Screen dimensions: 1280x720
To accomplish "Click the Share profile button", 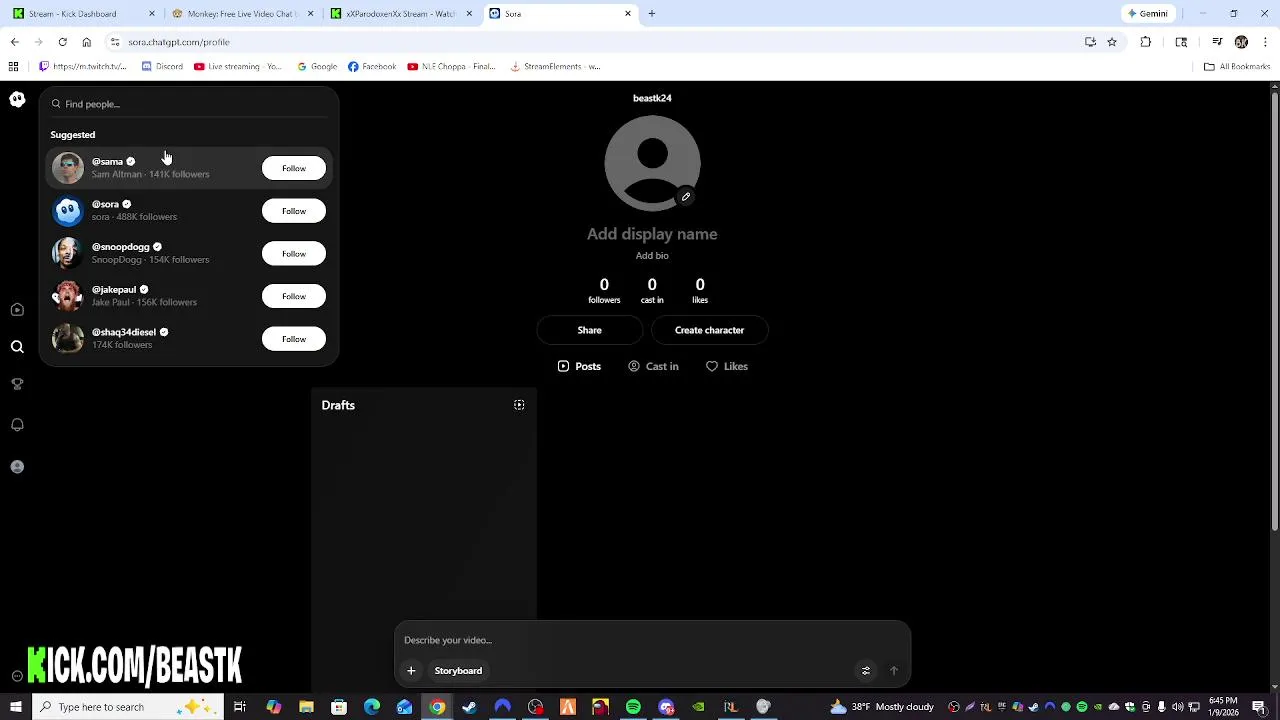I will pyautogui.click(x=590, y=330).
